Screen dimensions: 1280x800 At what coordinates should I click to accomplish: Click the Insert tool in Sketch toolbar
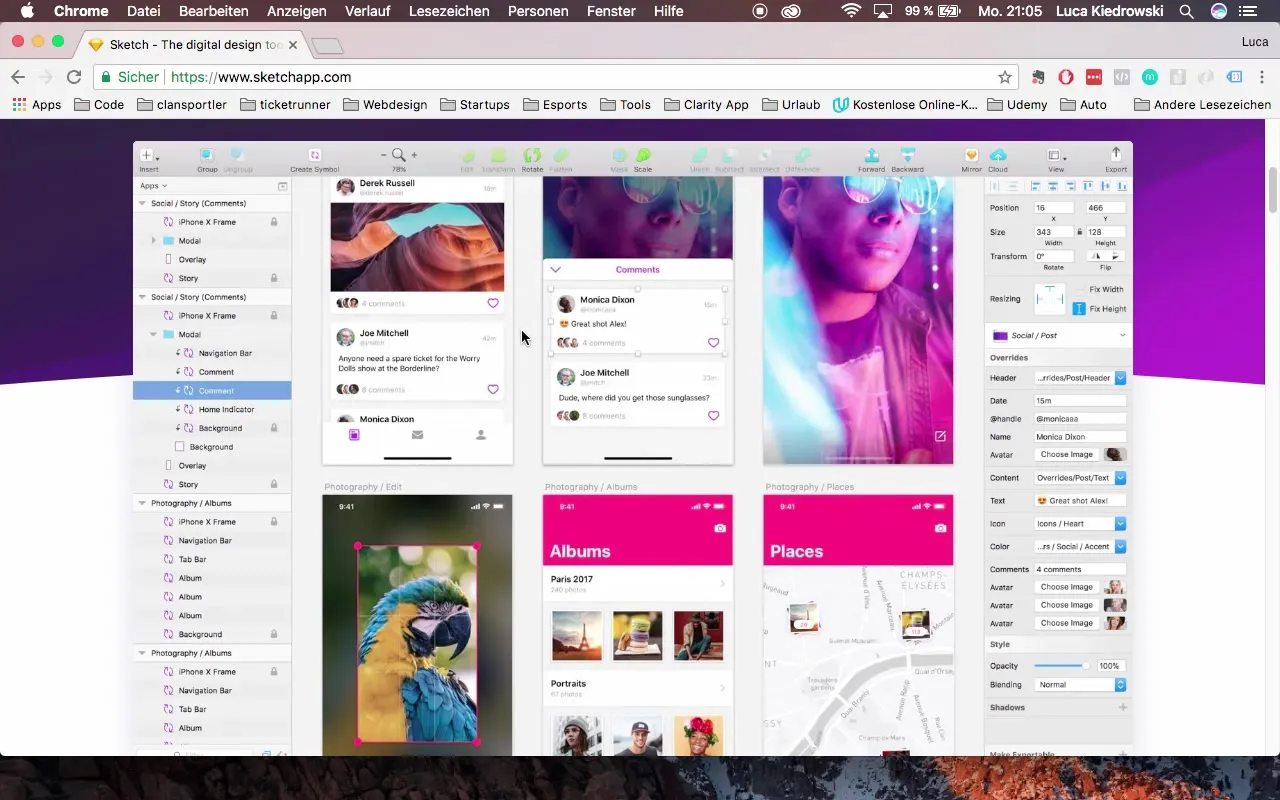coord(146,155)
